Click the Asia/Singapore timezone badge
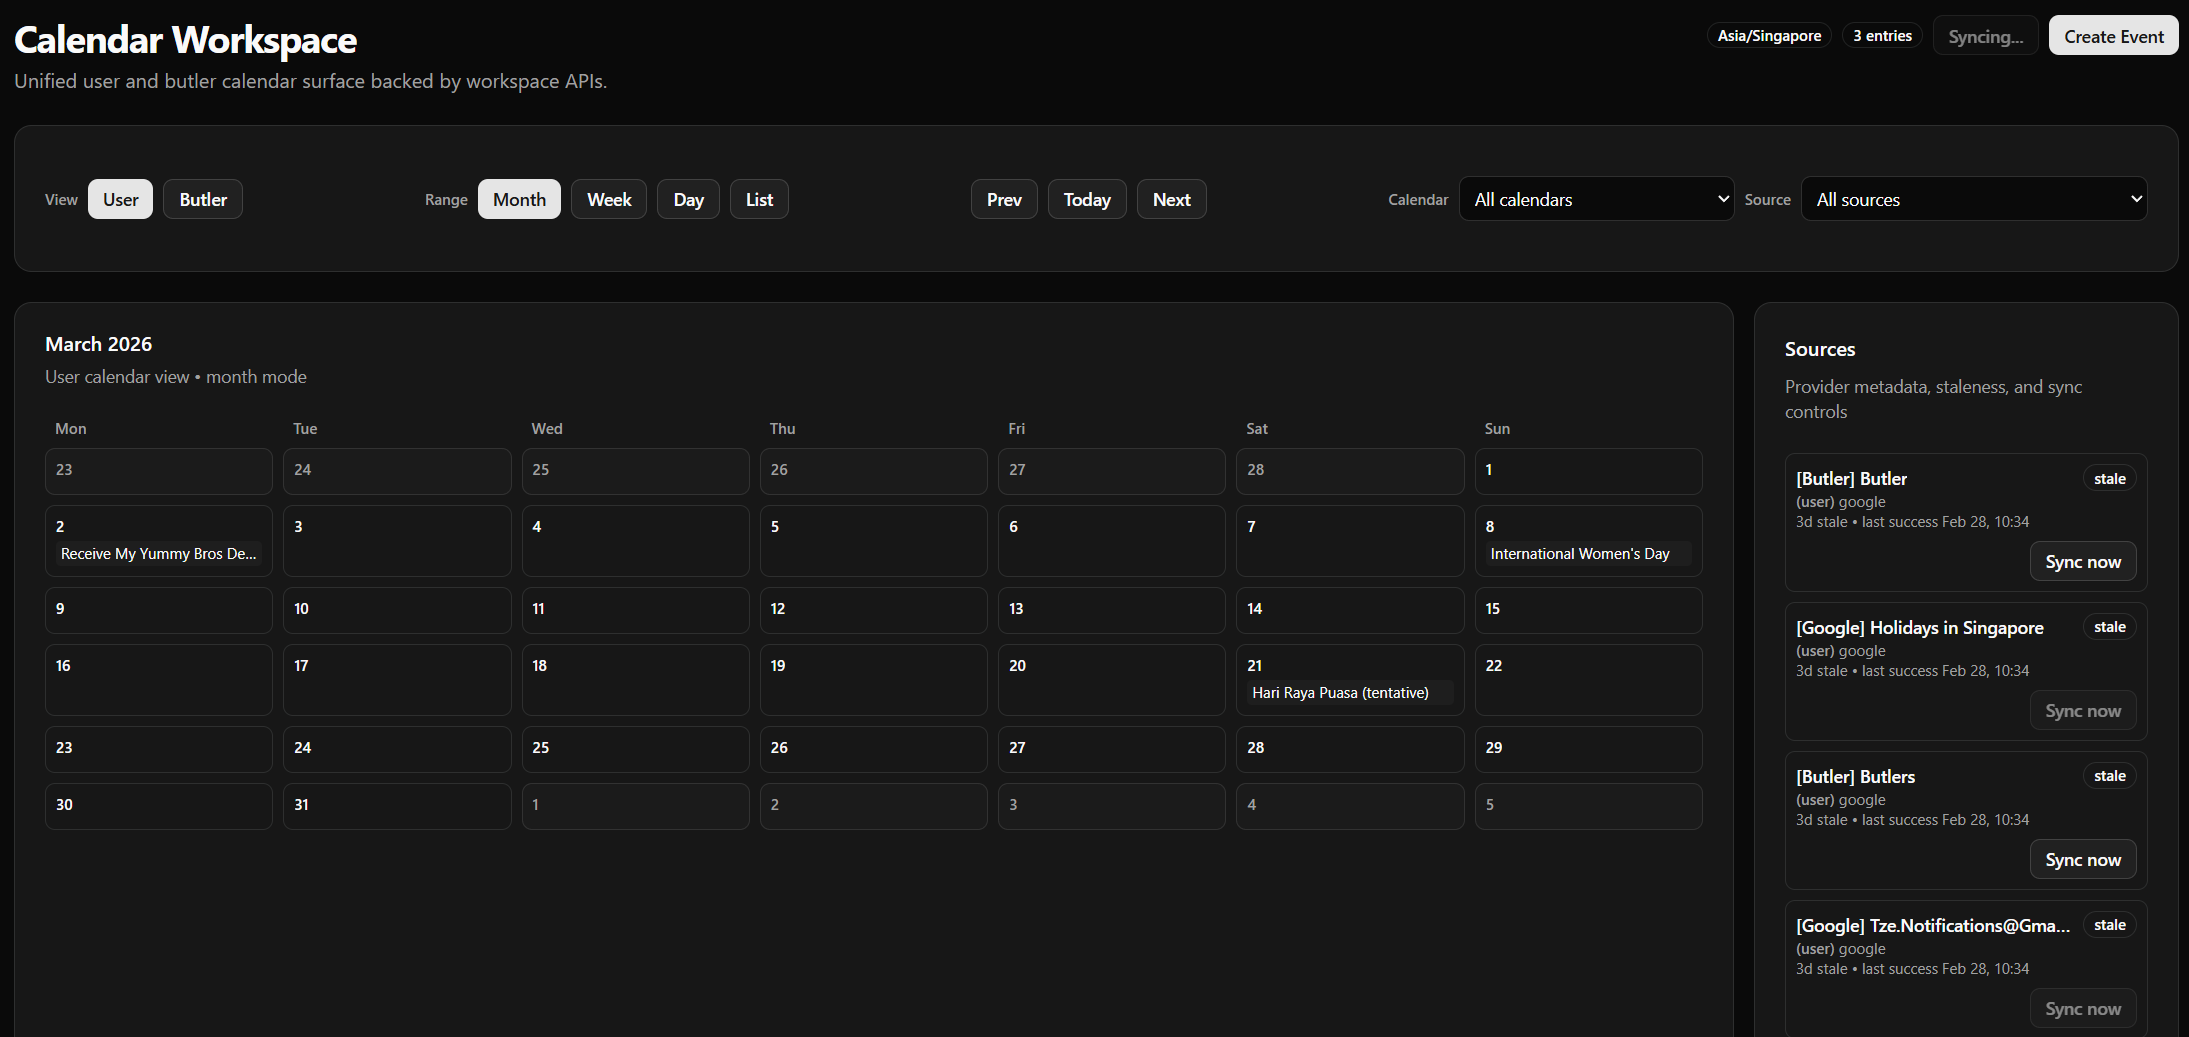This screenshot has width=2189, height=1037. coord(1769,36)
